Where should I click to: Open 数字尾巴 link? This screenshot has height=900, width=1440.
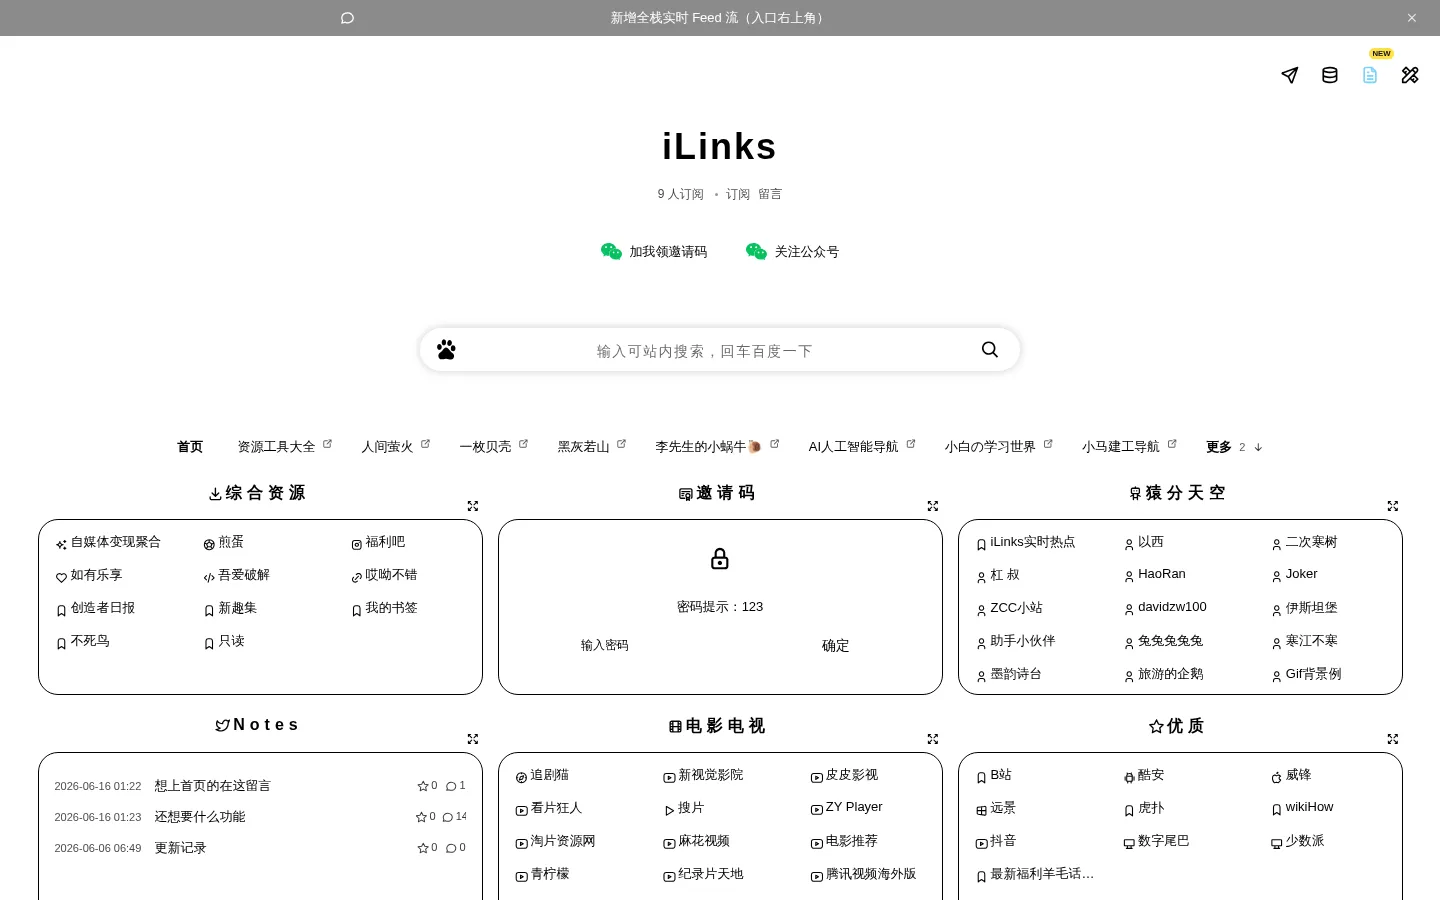pos(1156,841)
